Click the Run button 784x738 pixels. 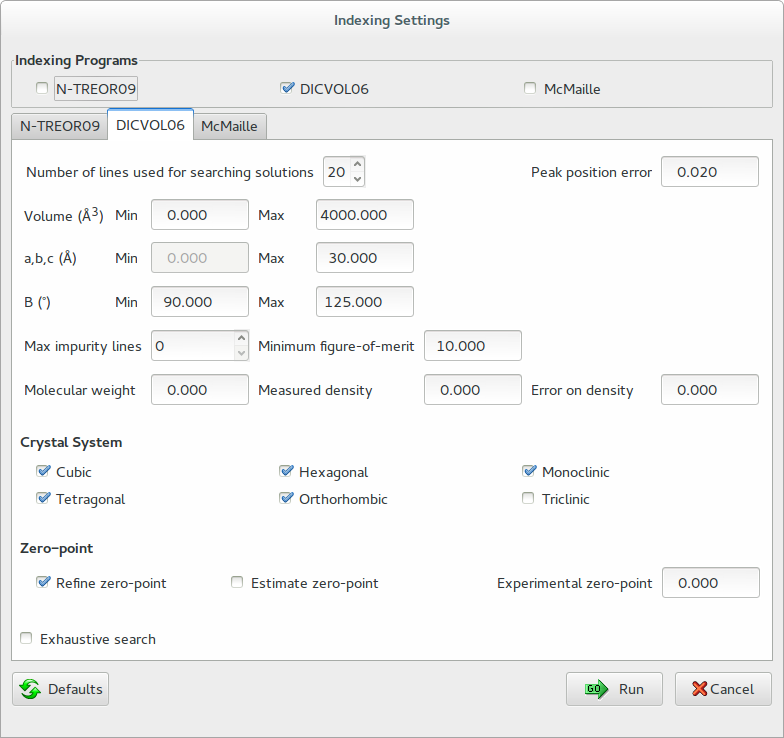coord(614,689)
